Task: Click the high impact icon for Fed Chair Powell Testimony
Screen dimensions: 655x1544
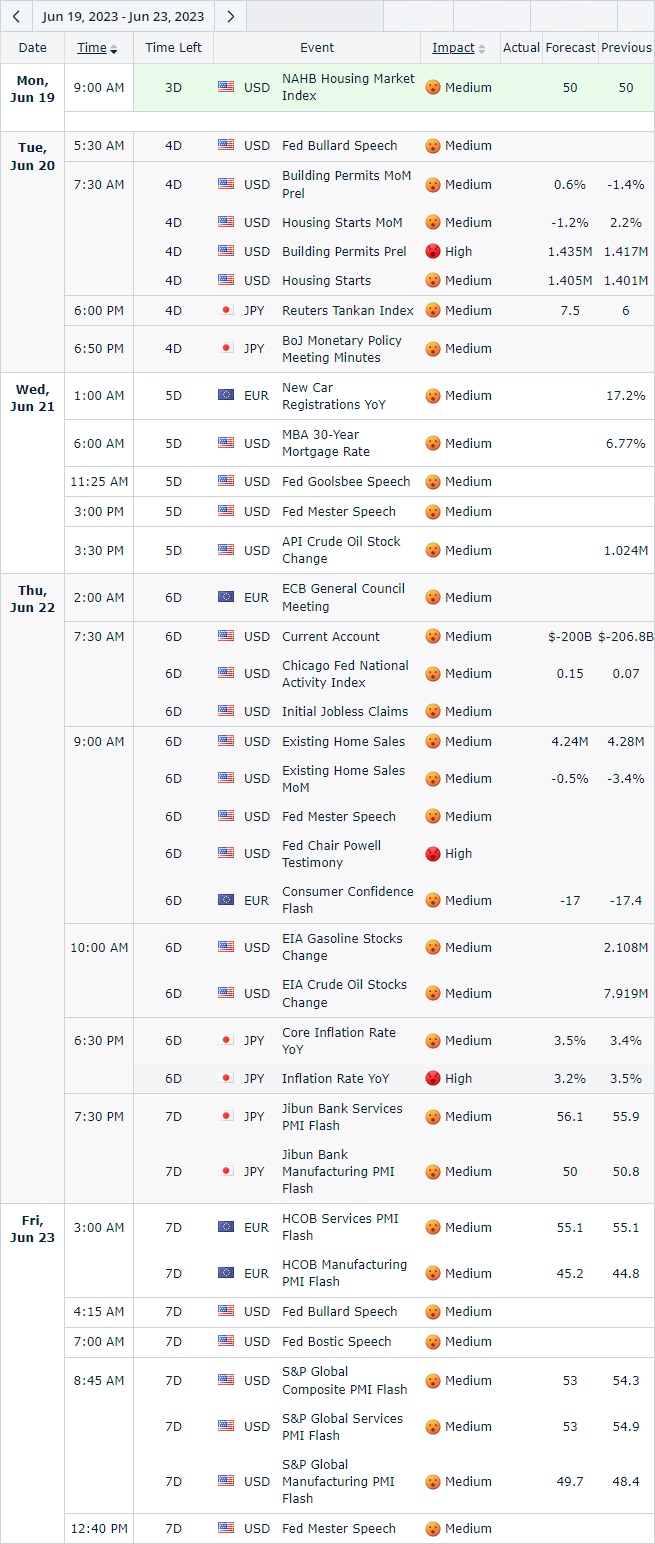Action: [x=433, y=854]
